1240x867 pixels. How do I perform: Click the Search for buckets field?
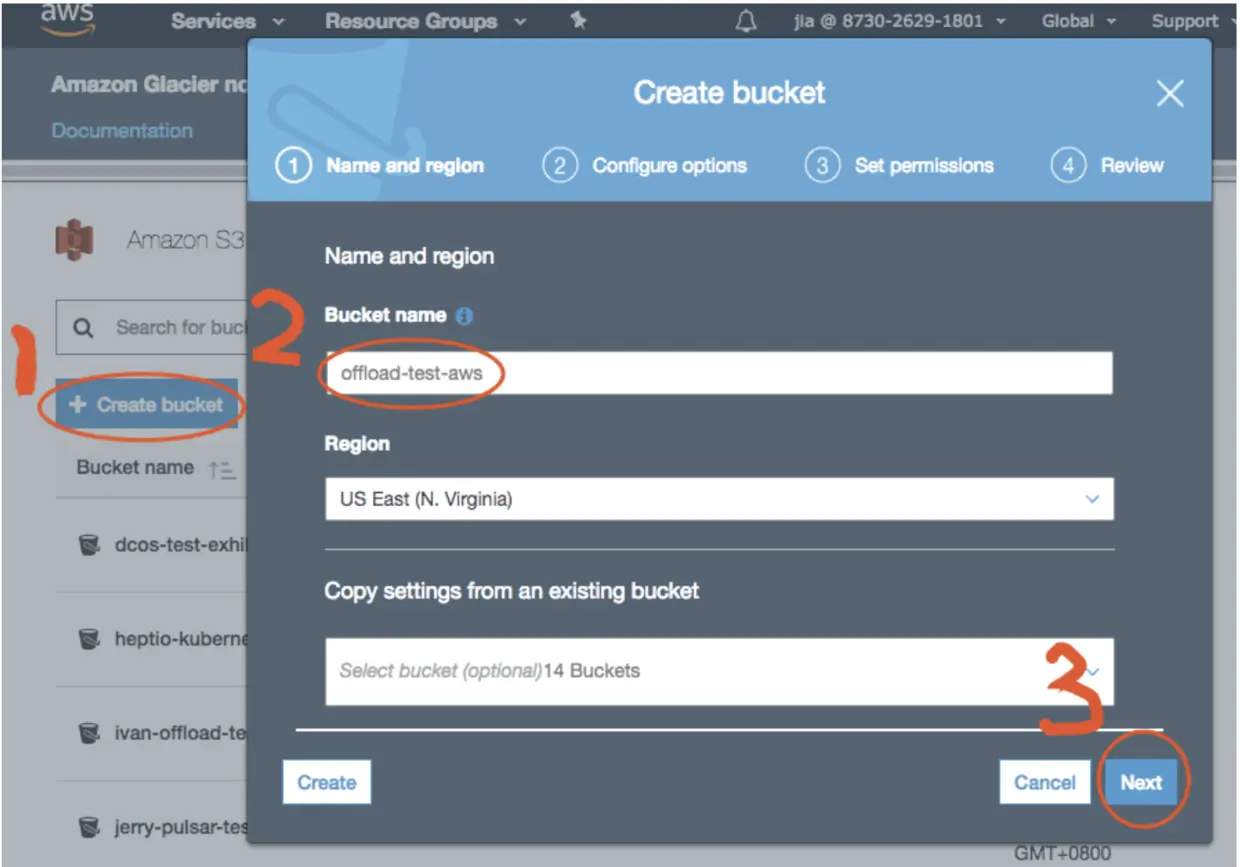tap(152, 327)
